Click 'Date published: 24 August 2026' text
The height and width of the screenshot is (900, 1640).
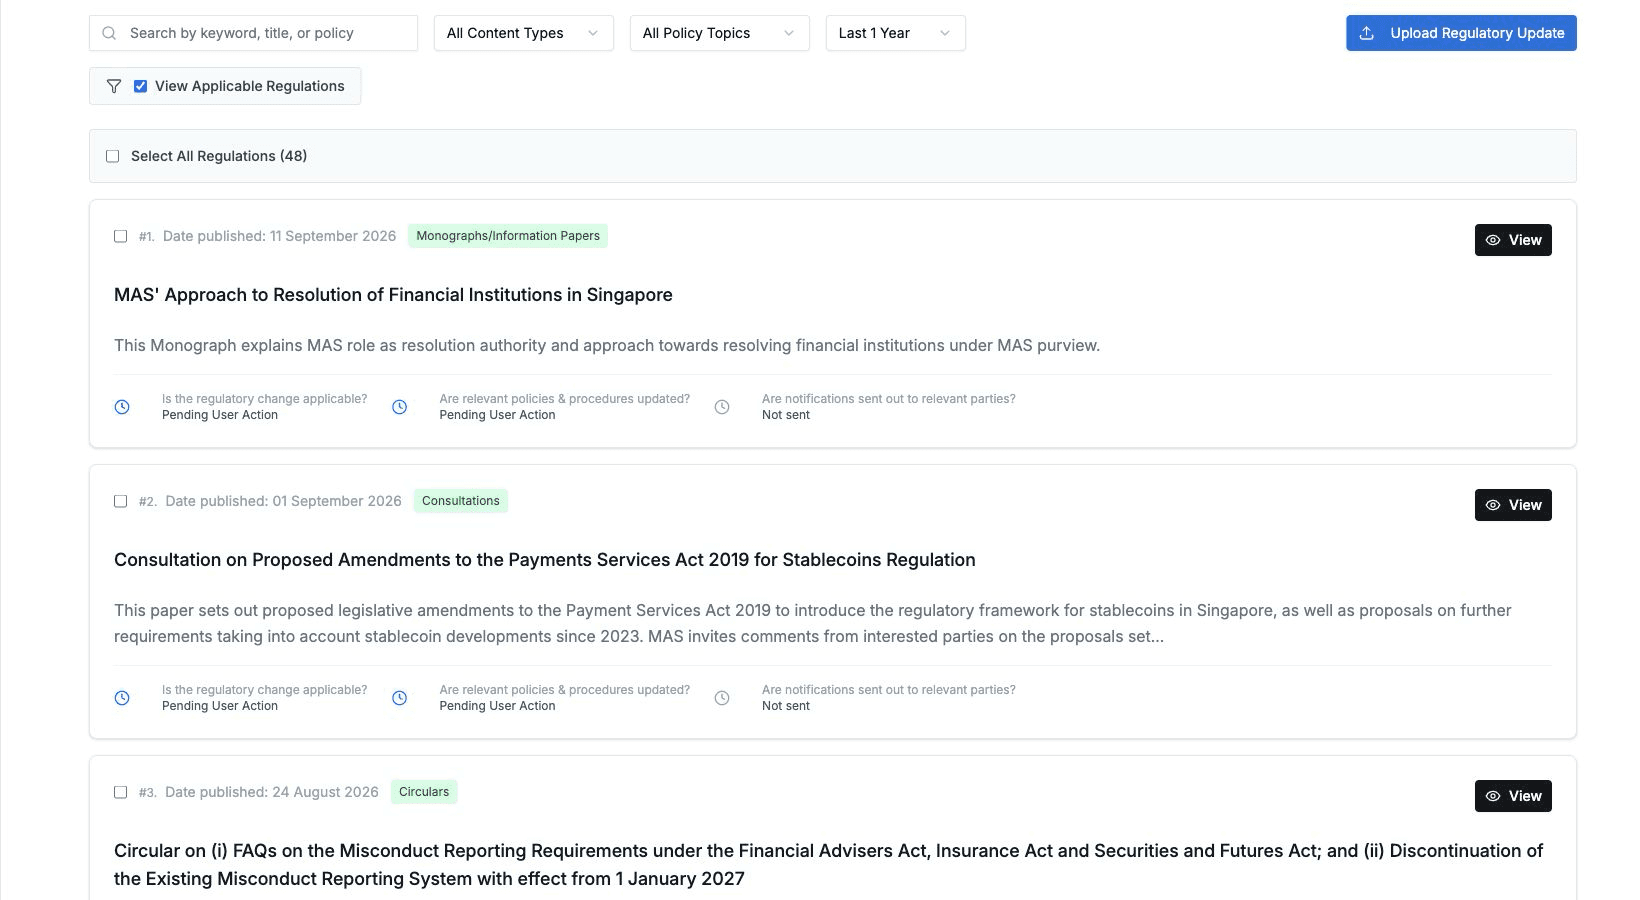coord(272,792)
